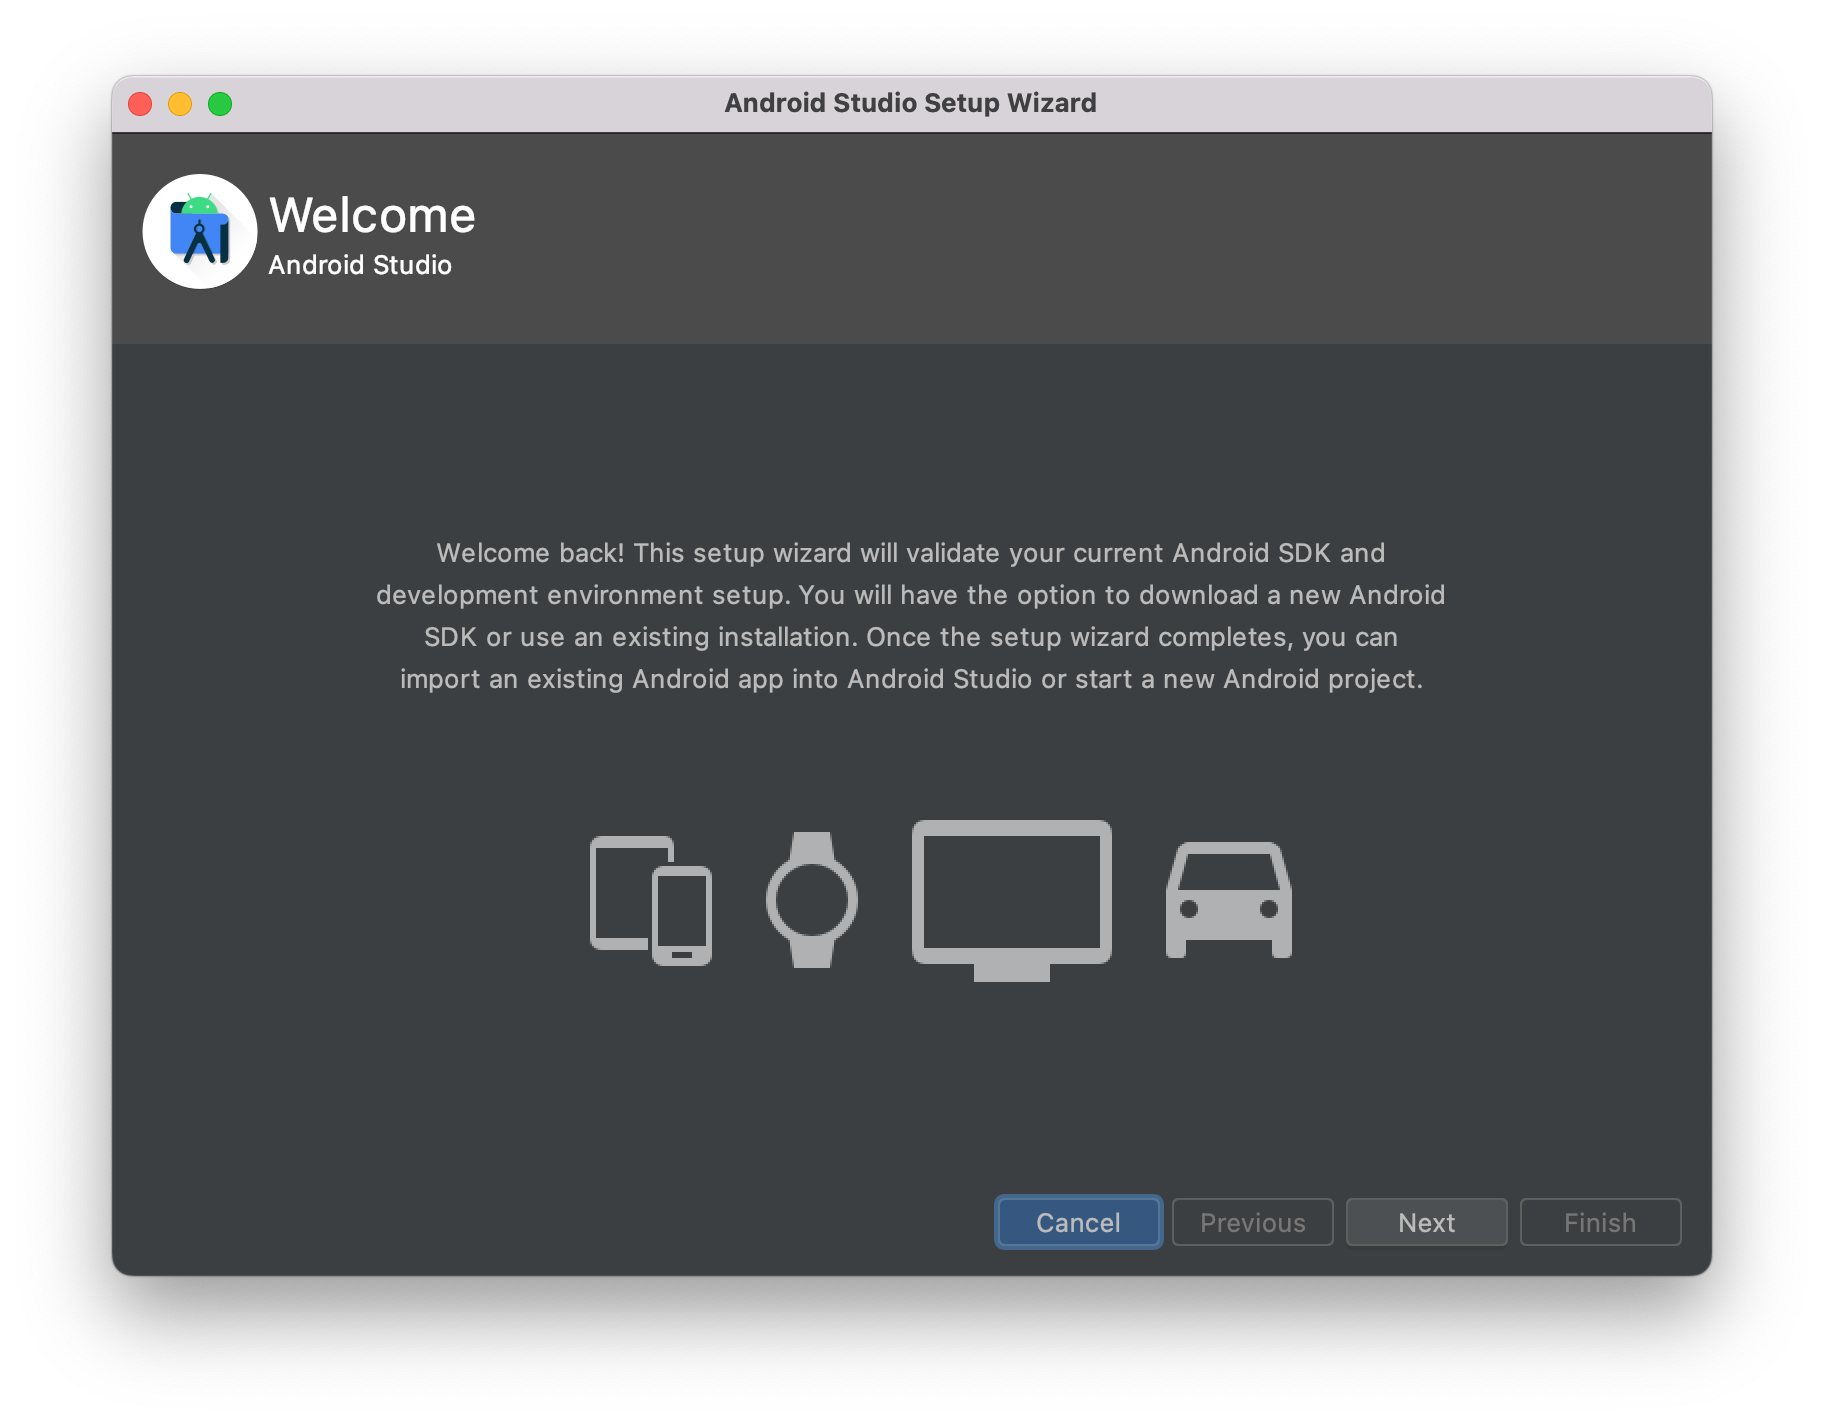Select the phone and tablet icon

point(651,900)
